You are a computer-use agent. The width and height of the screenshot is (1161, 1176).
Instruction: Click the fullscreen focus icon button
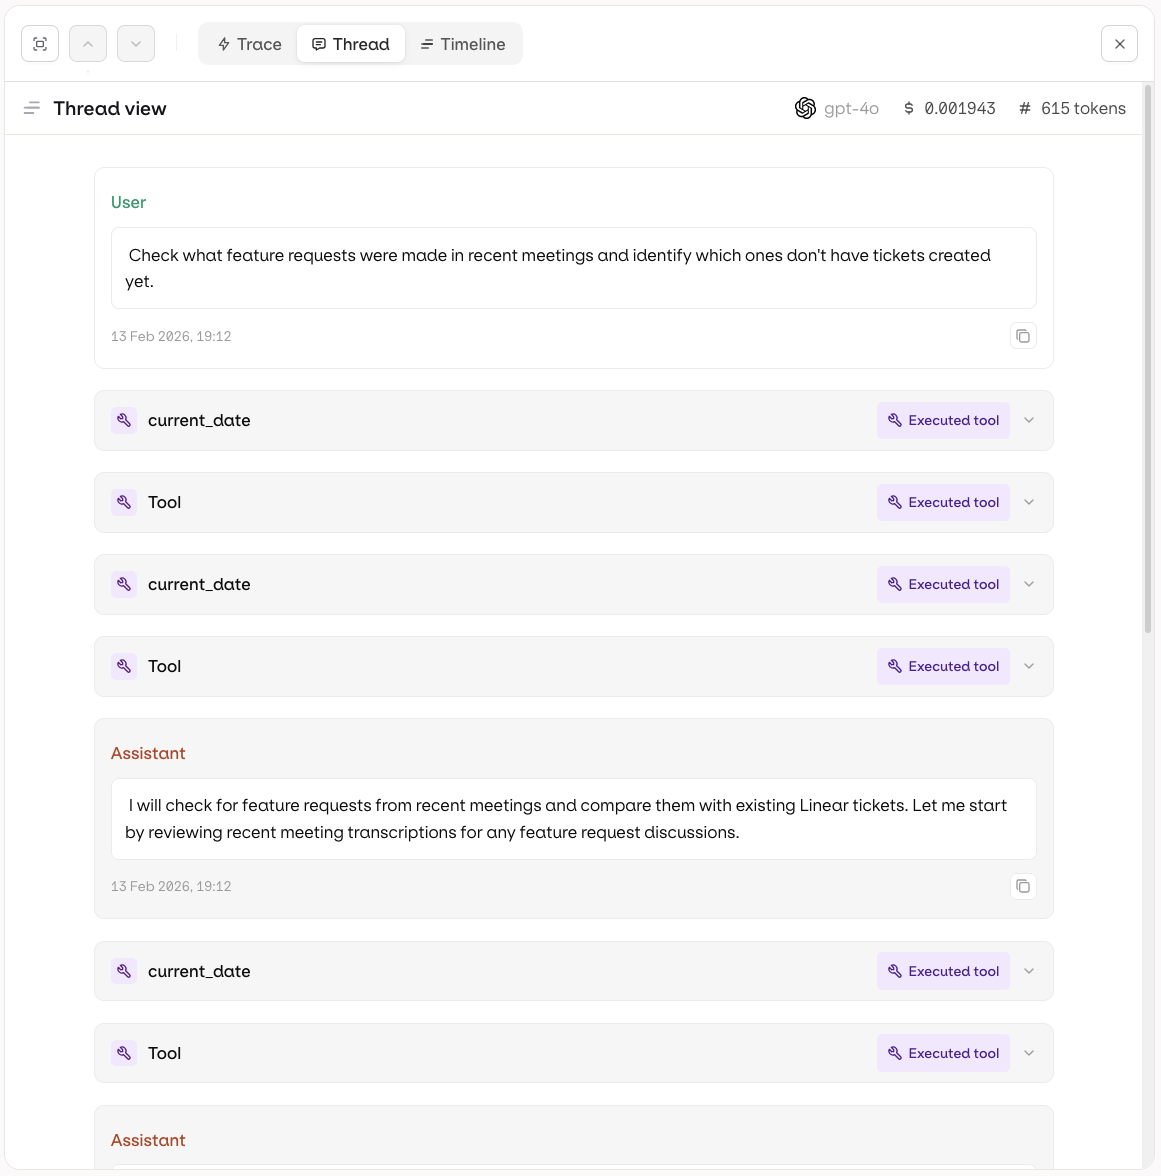pos(40,44)
